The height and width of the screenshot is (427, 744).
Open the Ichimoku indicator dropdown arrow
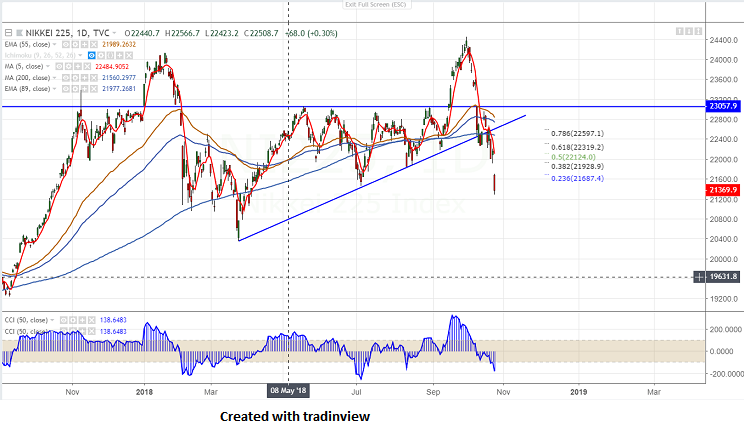coord(80,56)
